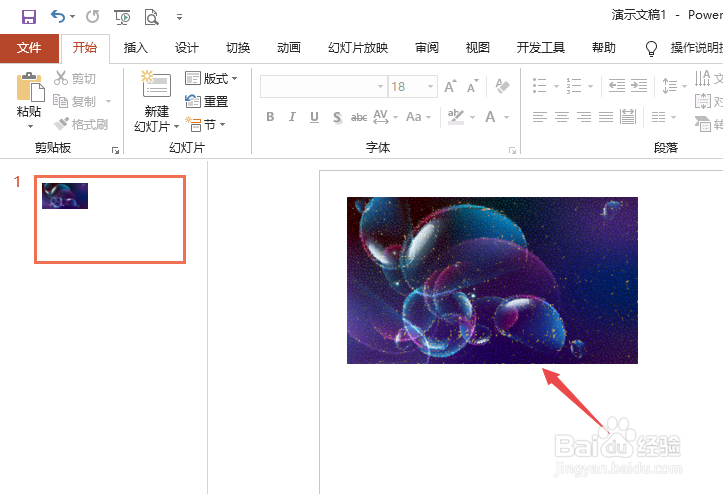This screenshot has height=494, width=723.
Task: Click the font color A swatch
Action: (x=490, y=117)
